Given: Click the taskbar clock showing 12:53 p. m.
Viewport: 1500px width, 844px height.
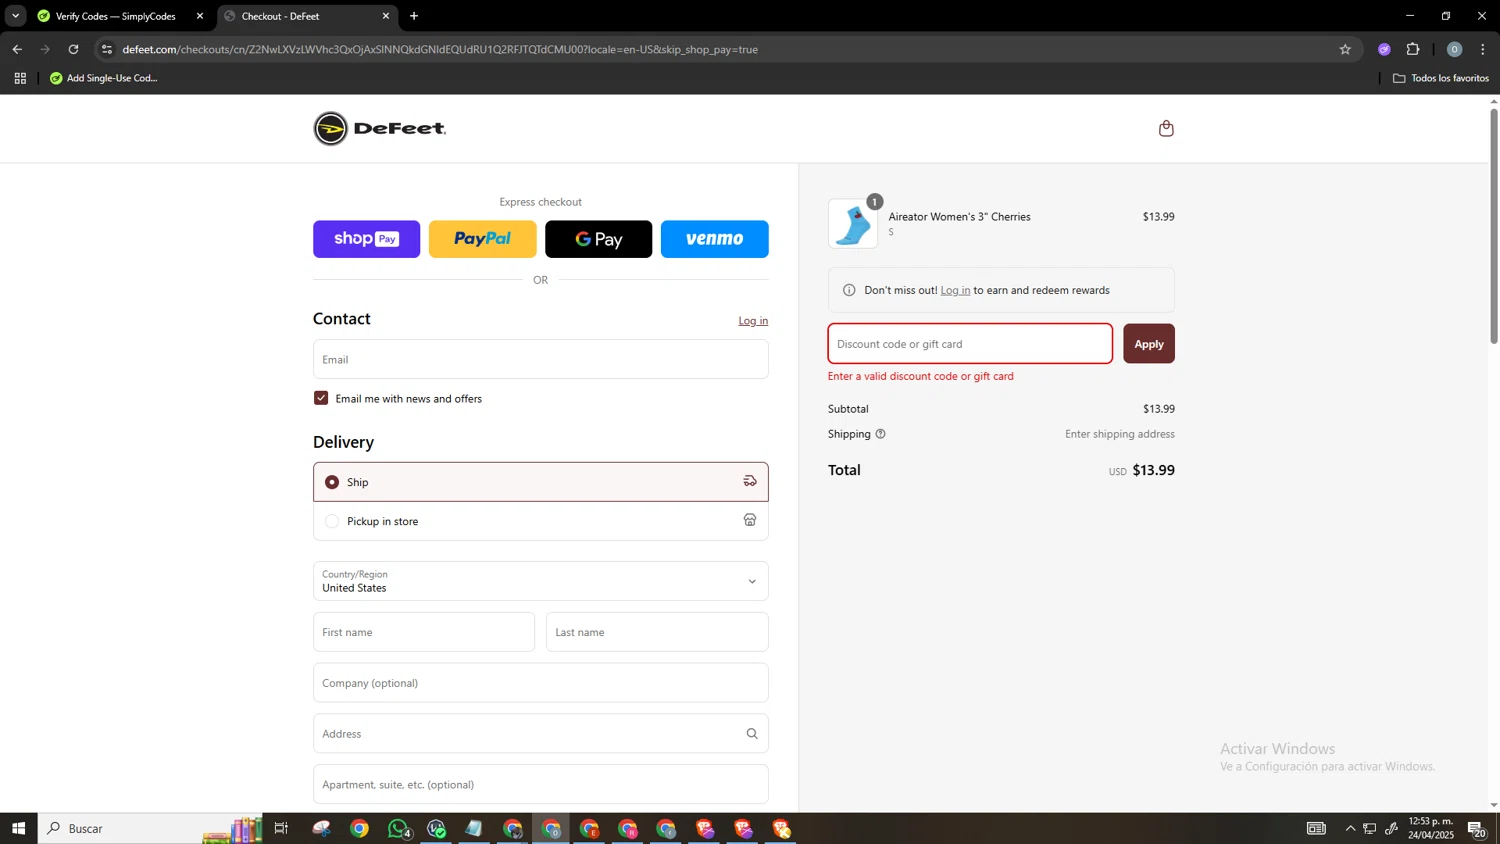Looking at the screenshot, I should (1431, 828).
